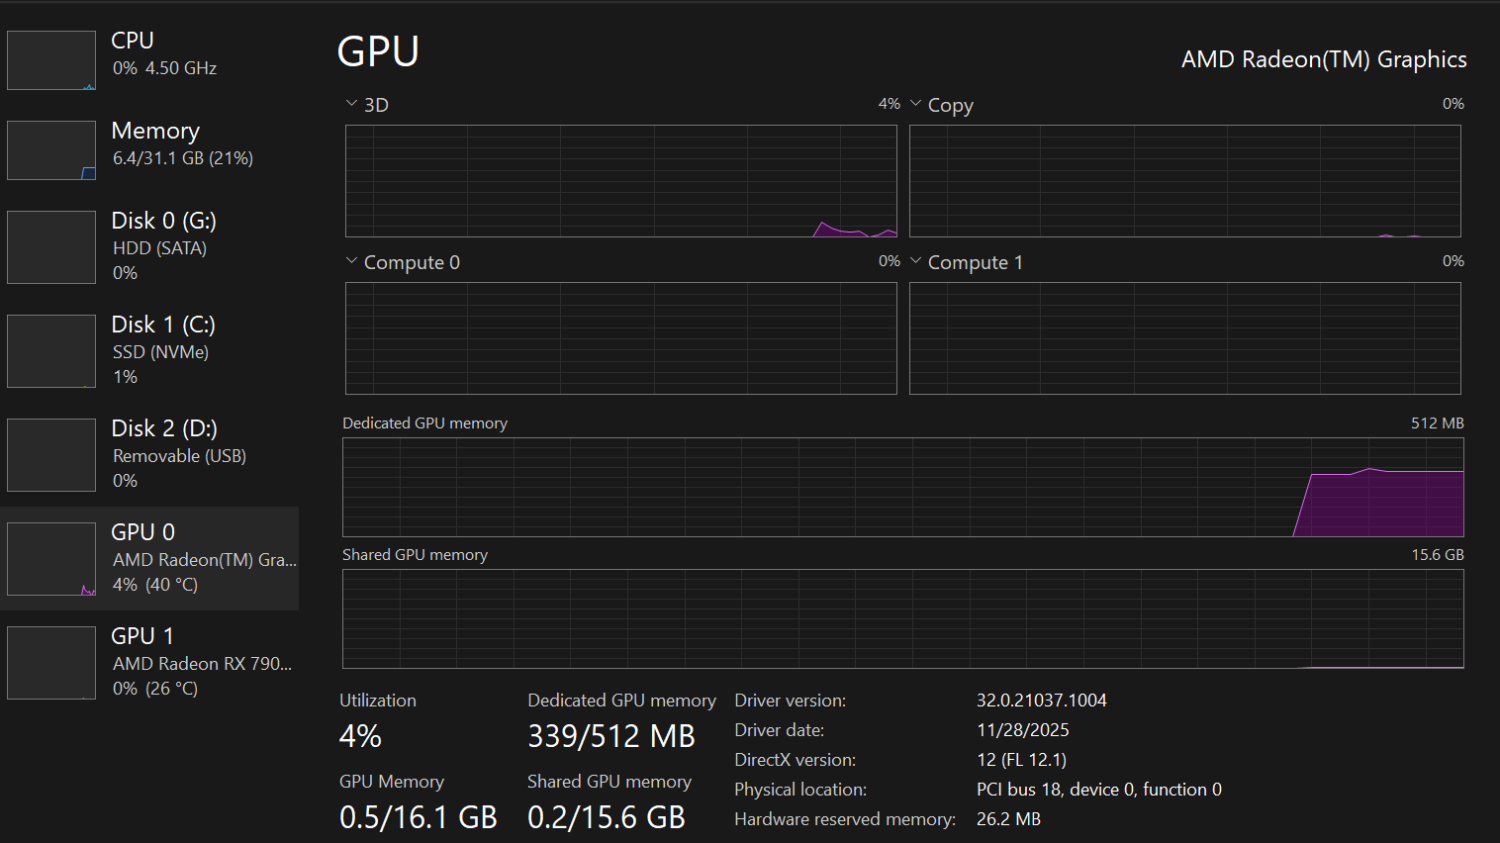Screen dimensions: 1500x843
Task: Select Disk 2 (D:) removable thumbnail graph
Action: [x=51, y=455]
